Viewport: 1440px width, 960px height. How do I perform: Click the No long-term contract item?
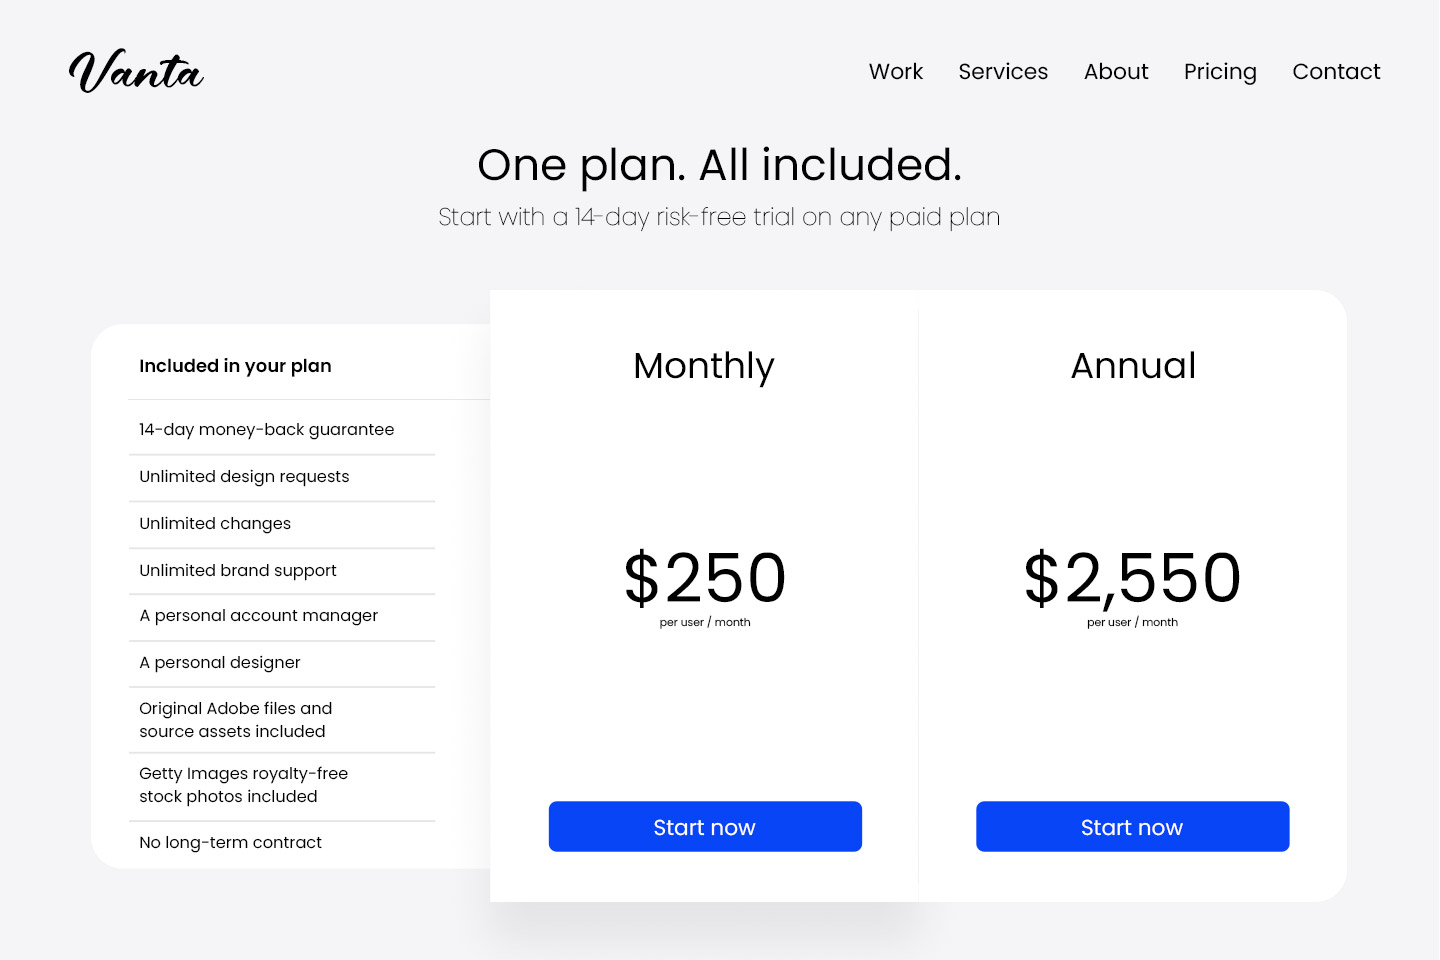231,842
